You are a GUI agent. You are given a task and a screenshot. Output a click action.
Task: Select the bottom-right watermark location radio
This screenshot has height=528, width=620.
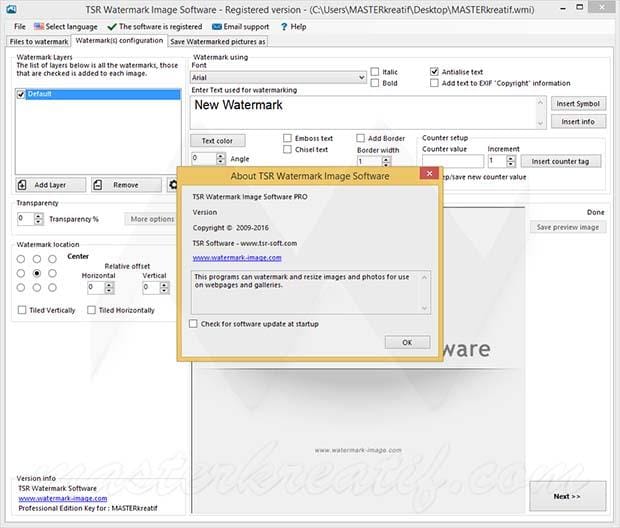click(x=52, y=288)
